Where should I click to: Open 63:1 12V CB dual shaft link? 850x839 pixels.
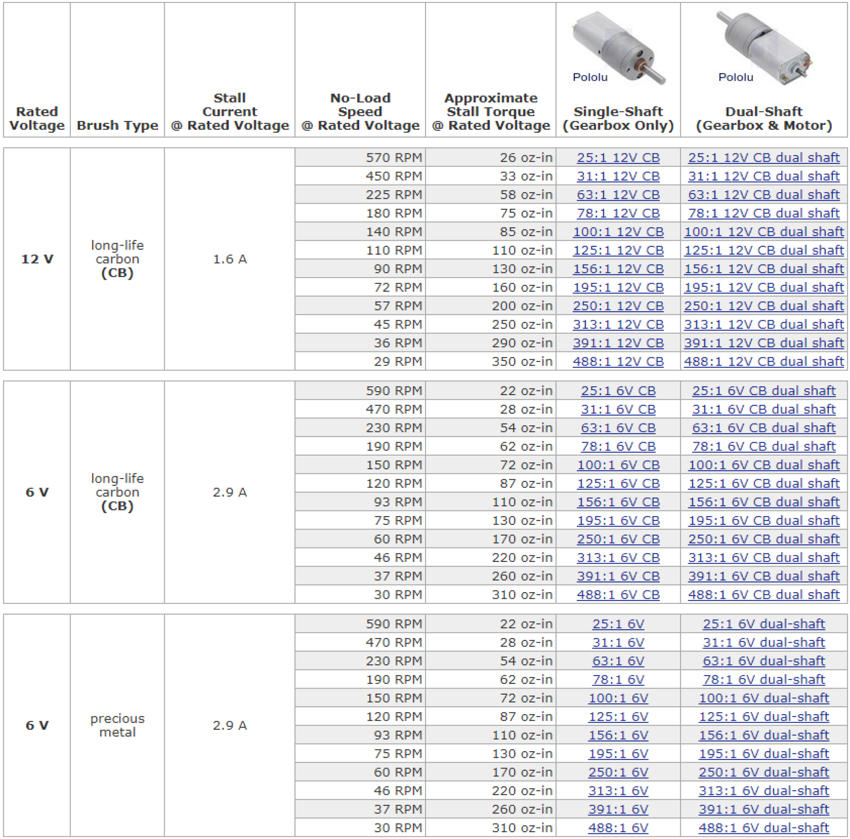click(x=764, y=195)
